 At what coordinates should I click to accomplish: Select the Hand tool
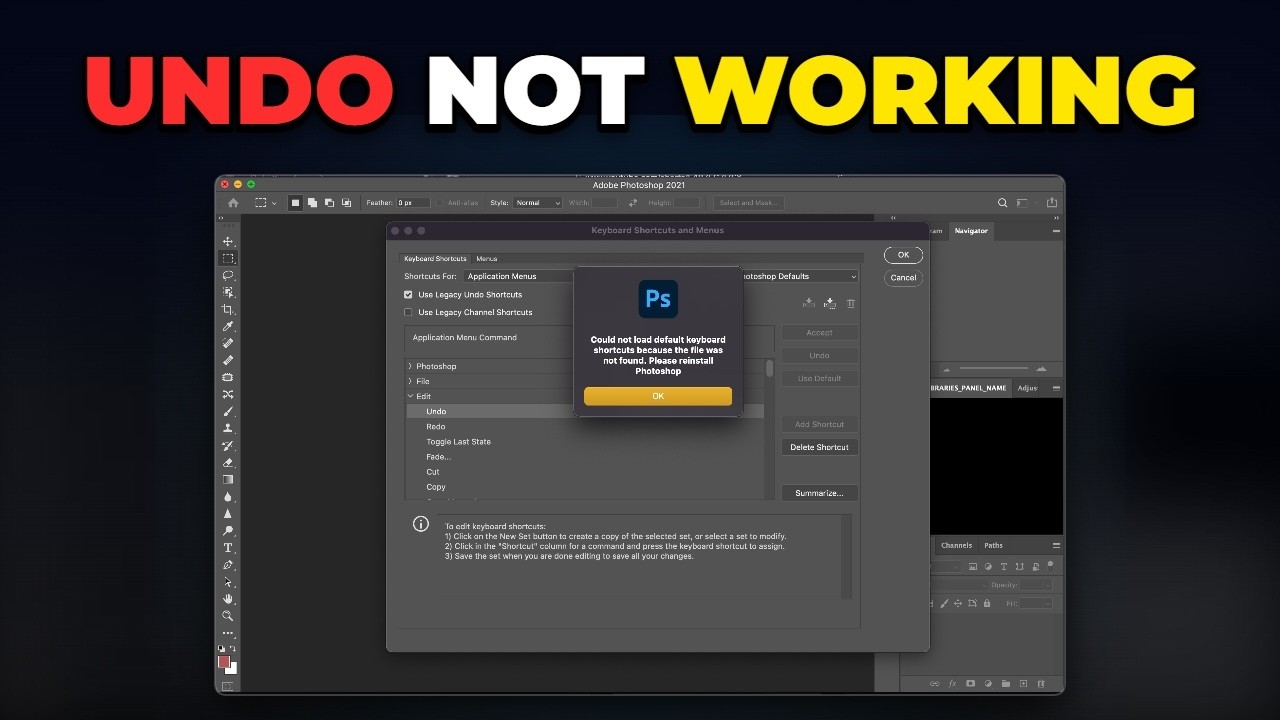click(x=228, y=599)
